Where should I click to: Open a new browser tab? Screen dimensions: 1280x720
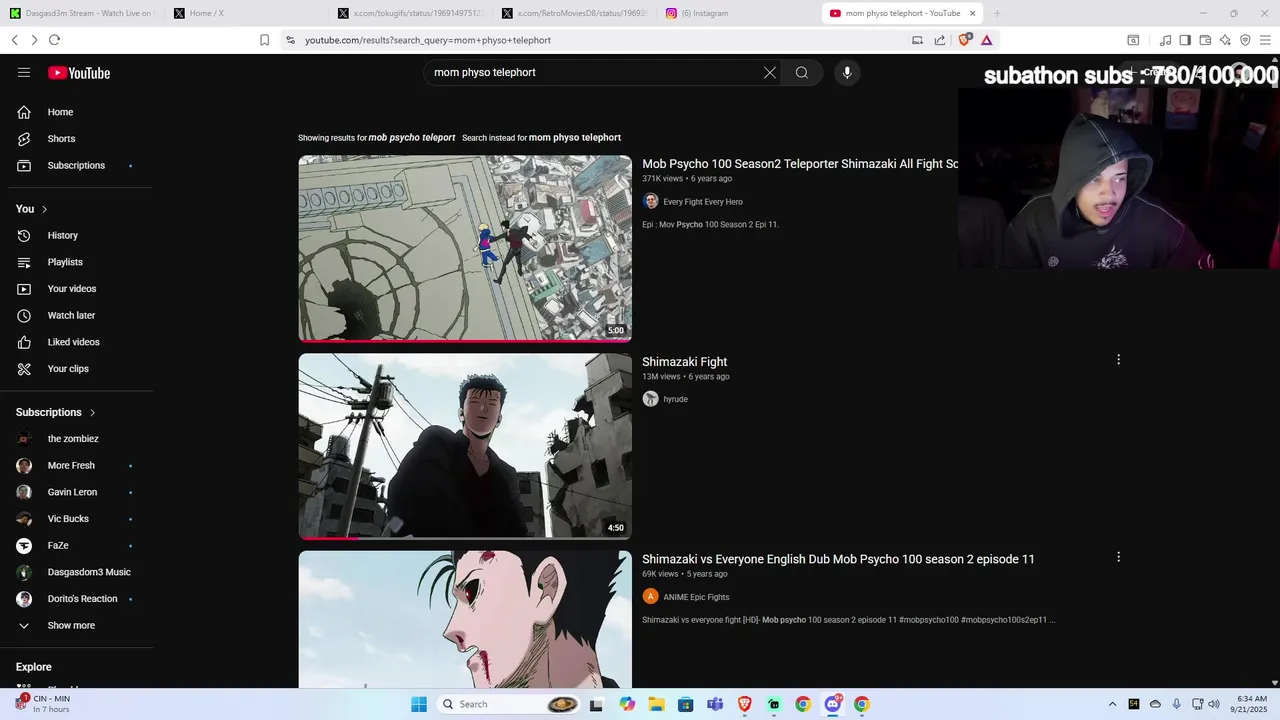pyautogui.click(x=997, y=13)
